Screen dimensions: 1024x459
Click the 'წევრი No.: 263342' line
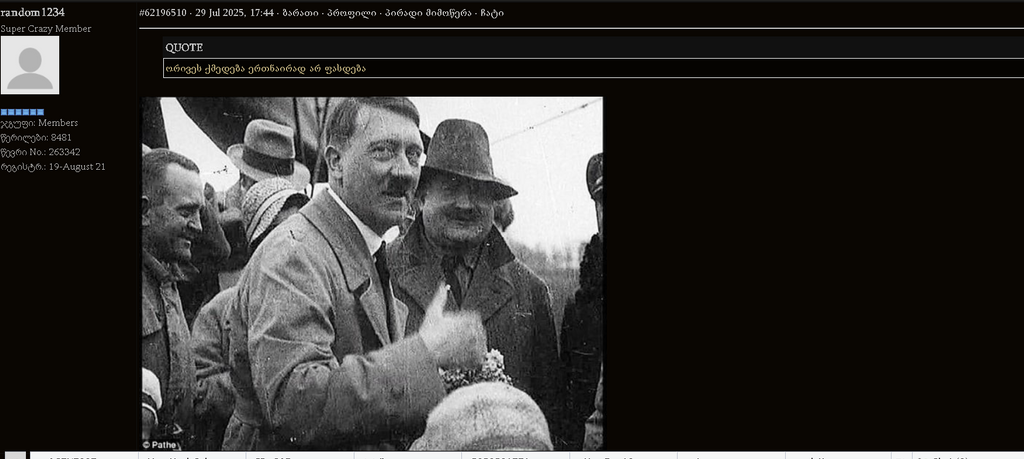pos(40,152)
